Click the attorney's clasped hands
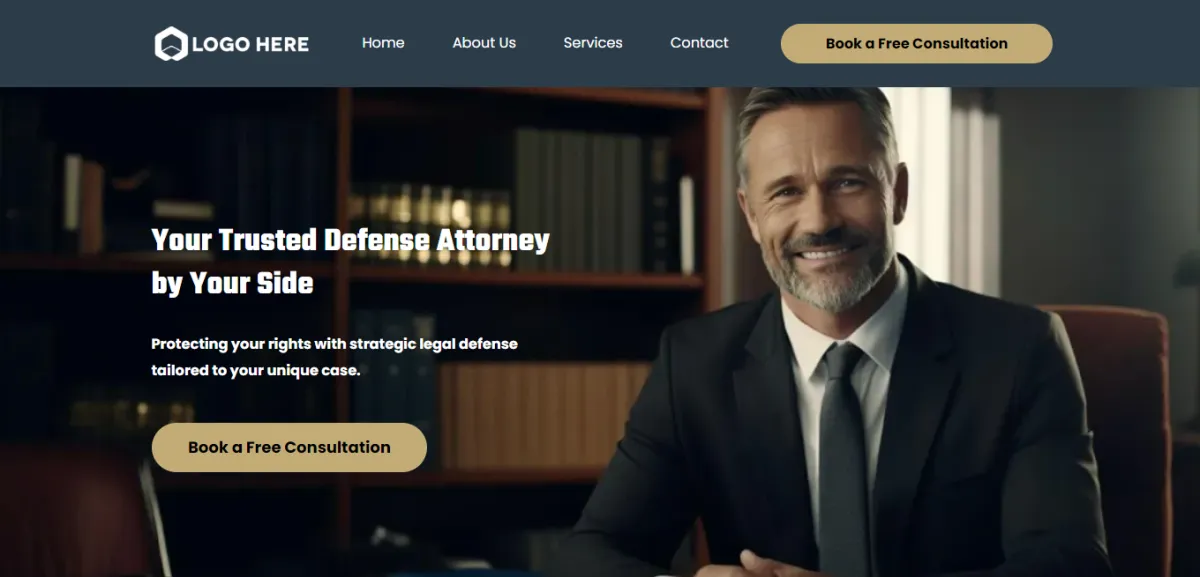The image size is (1200, 577). pyautogui.click(x=770, y=564)
